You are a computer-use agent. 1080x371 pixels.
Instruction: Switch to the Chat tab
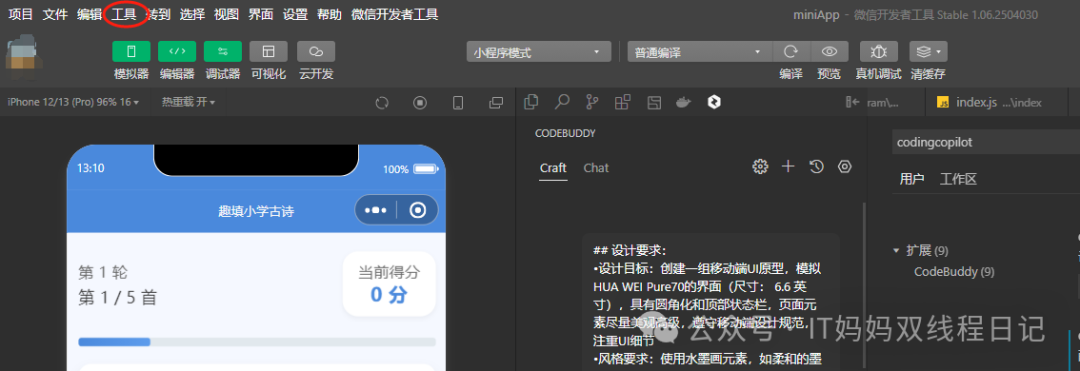pos(596,168)
